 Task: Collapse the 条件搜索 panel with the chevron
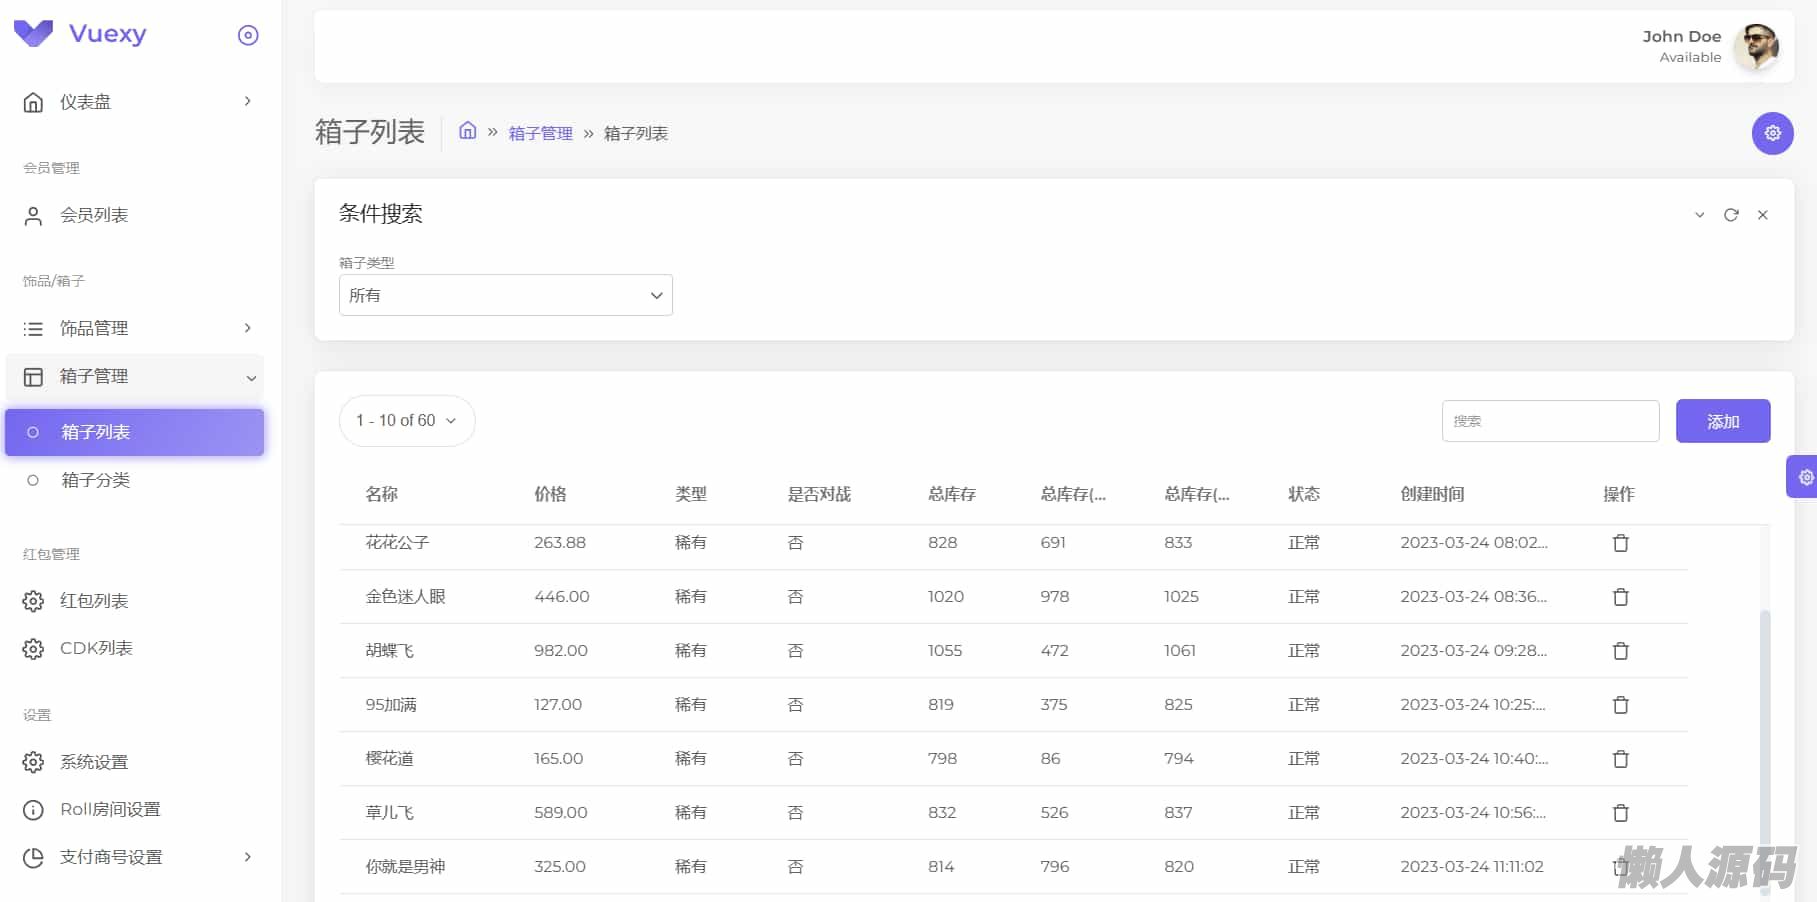pos(1699,215)
